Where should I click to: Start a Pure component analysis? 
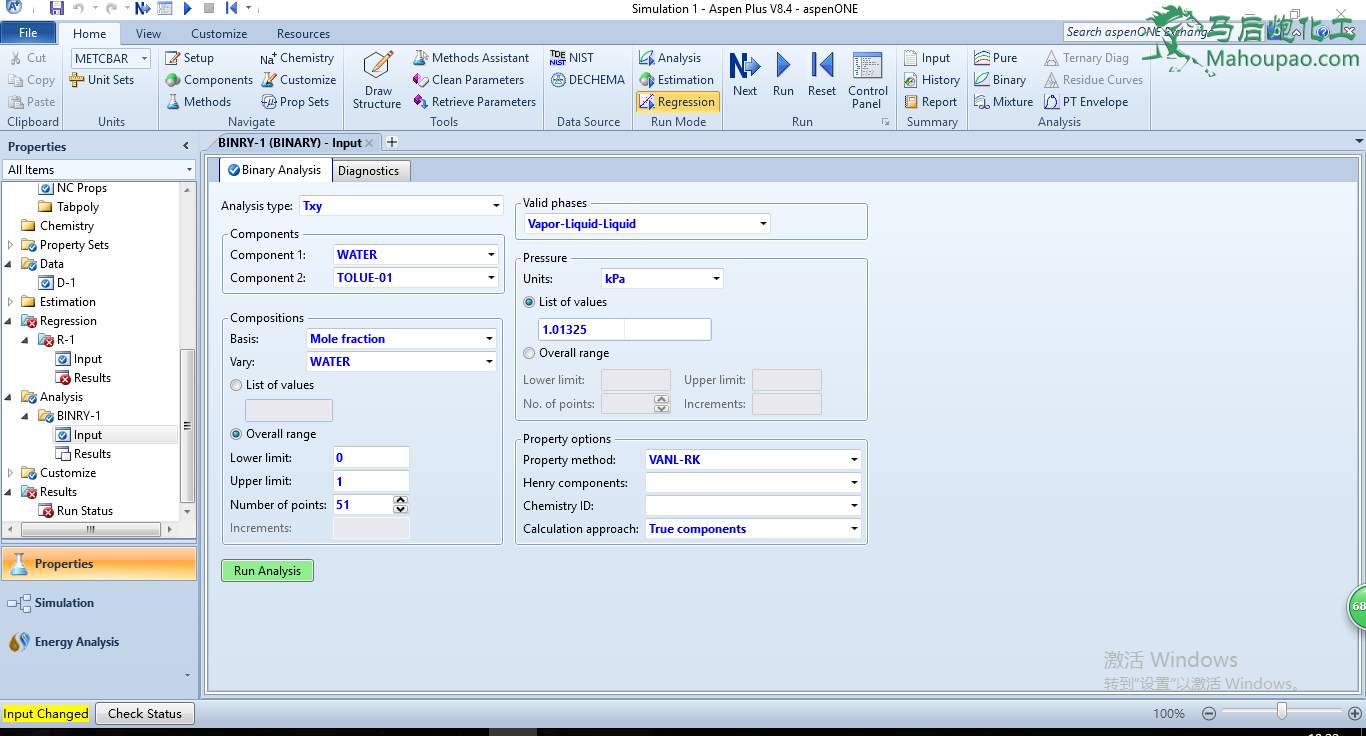(994, 58)
